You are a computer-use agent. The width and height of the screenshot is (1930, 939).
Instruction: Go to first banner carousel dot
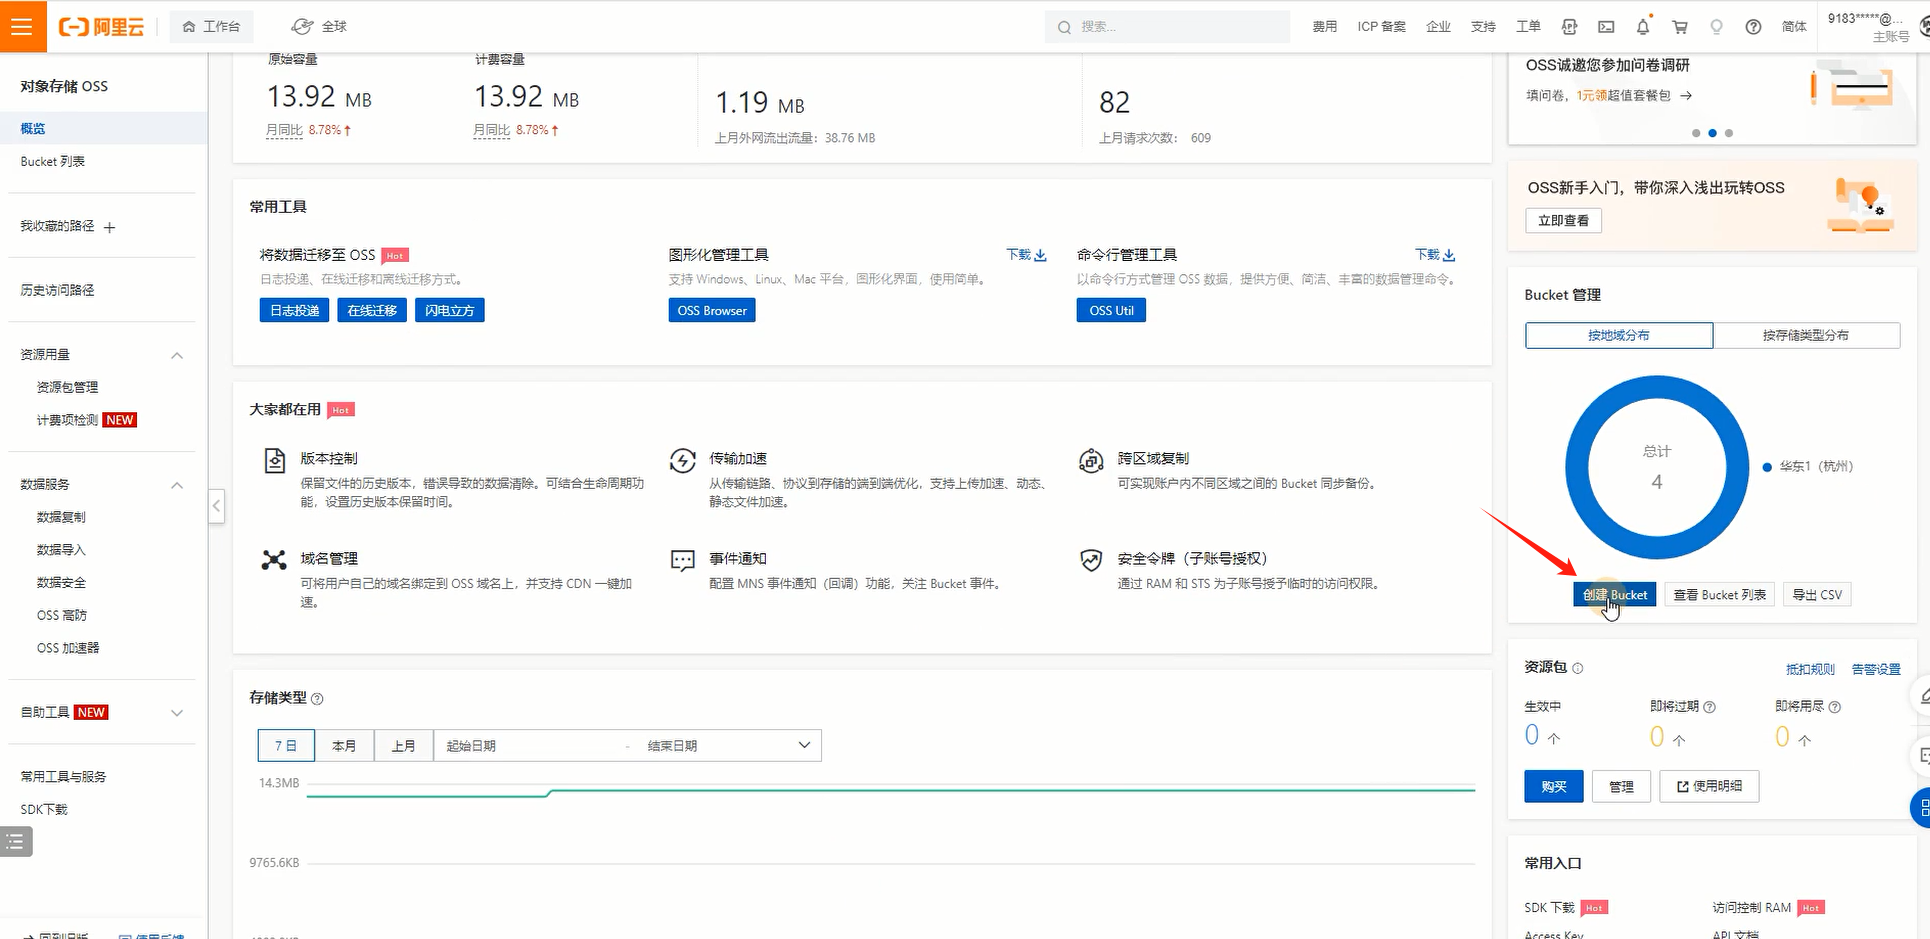click(1696, 133)
